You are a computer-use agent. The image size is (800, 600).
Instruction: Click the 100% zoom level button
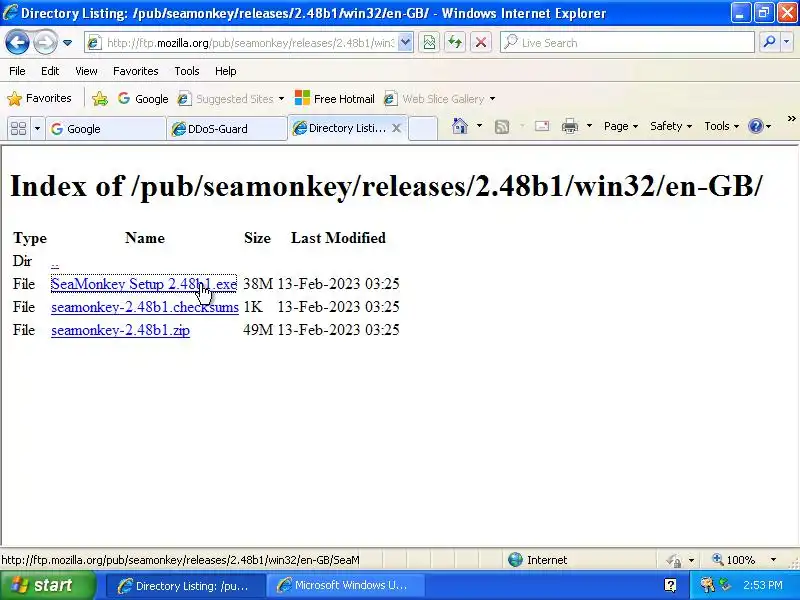(x=734, y=560)
